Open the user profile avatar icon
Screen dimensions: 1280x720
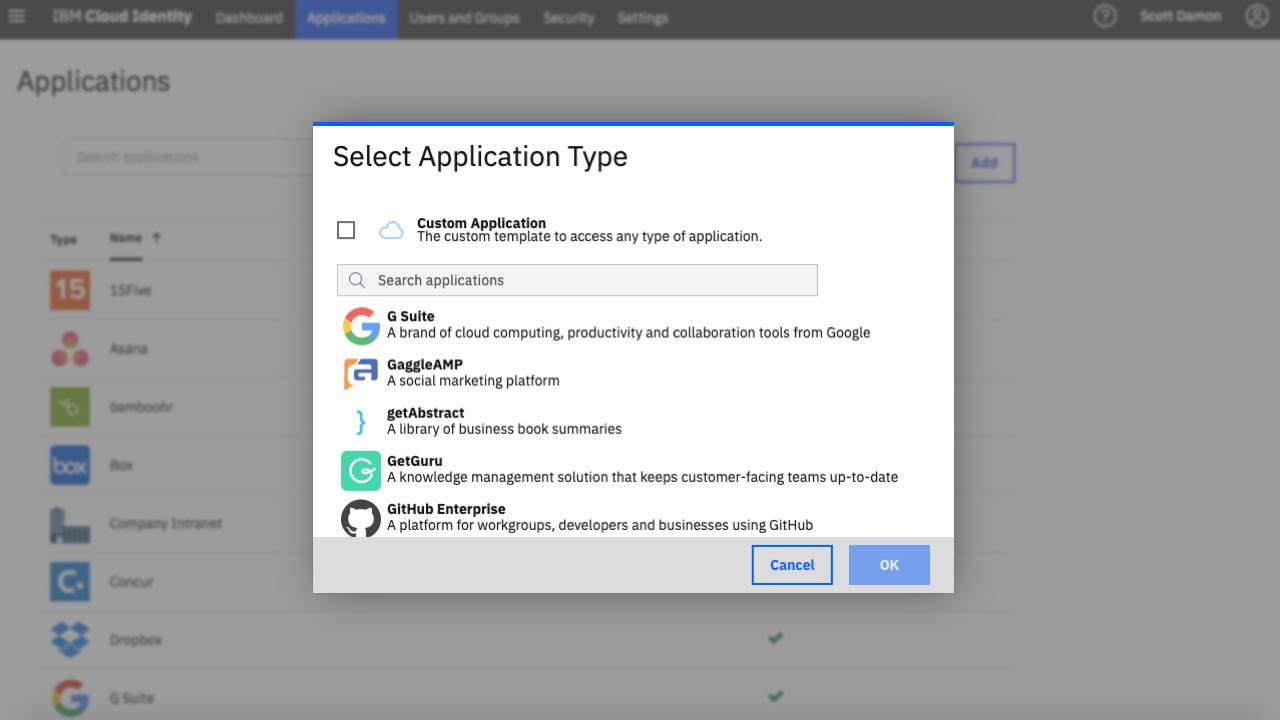click(1257, 16)
